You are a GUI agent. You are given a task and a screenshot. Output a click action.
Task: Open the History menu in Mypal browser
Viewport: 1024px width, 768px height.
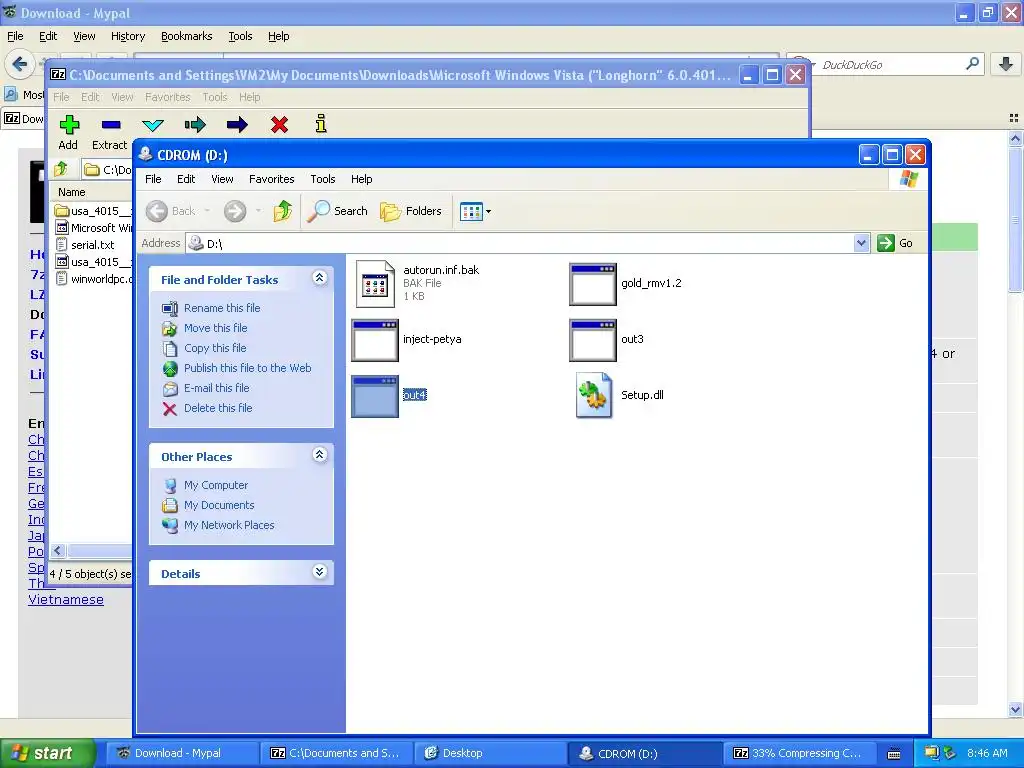(x=128, y=37)
